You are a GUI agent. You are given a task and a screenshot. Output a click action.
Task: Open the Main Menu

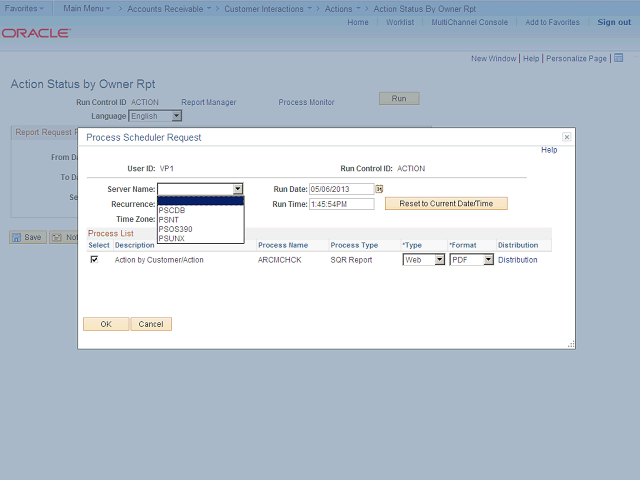87,9
